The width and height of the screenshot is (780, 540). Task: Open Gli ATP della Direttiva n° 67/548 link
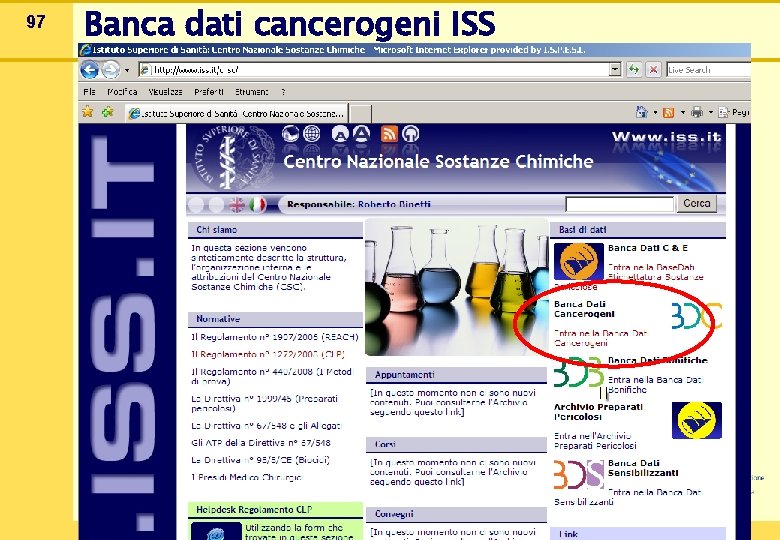(261, 443)
